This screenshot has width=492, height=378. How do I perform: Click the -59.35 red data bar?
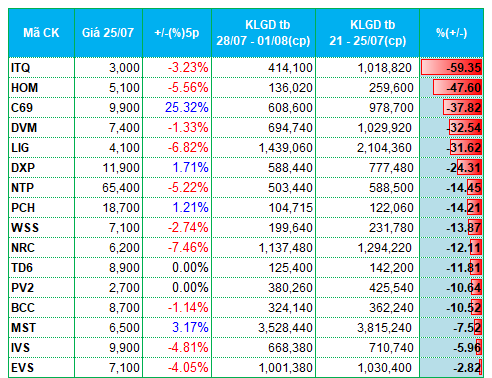point(451,68)
